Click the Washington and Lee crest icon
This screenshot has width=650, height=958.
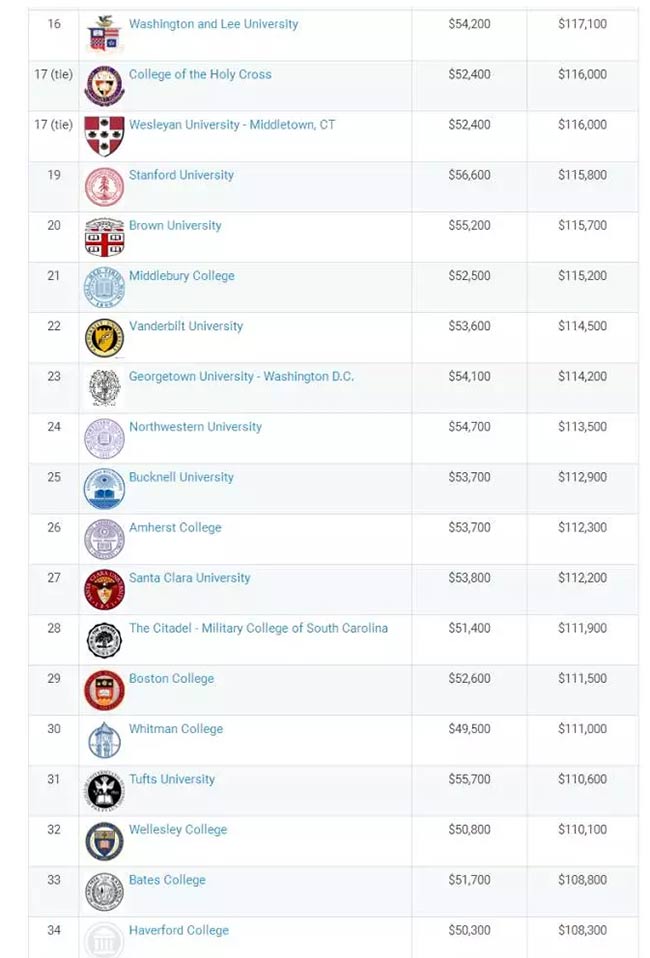coord(104,35)
